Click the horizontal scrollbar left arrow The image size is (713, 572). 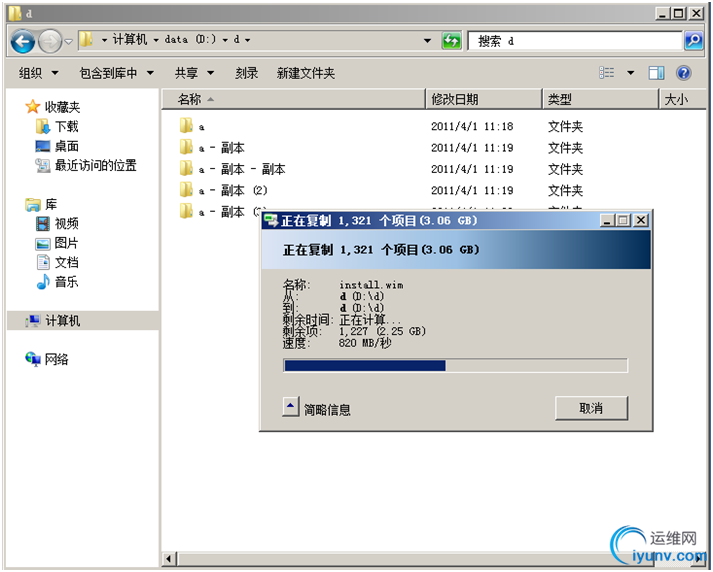pyautogui.click(x=169, y=558)
